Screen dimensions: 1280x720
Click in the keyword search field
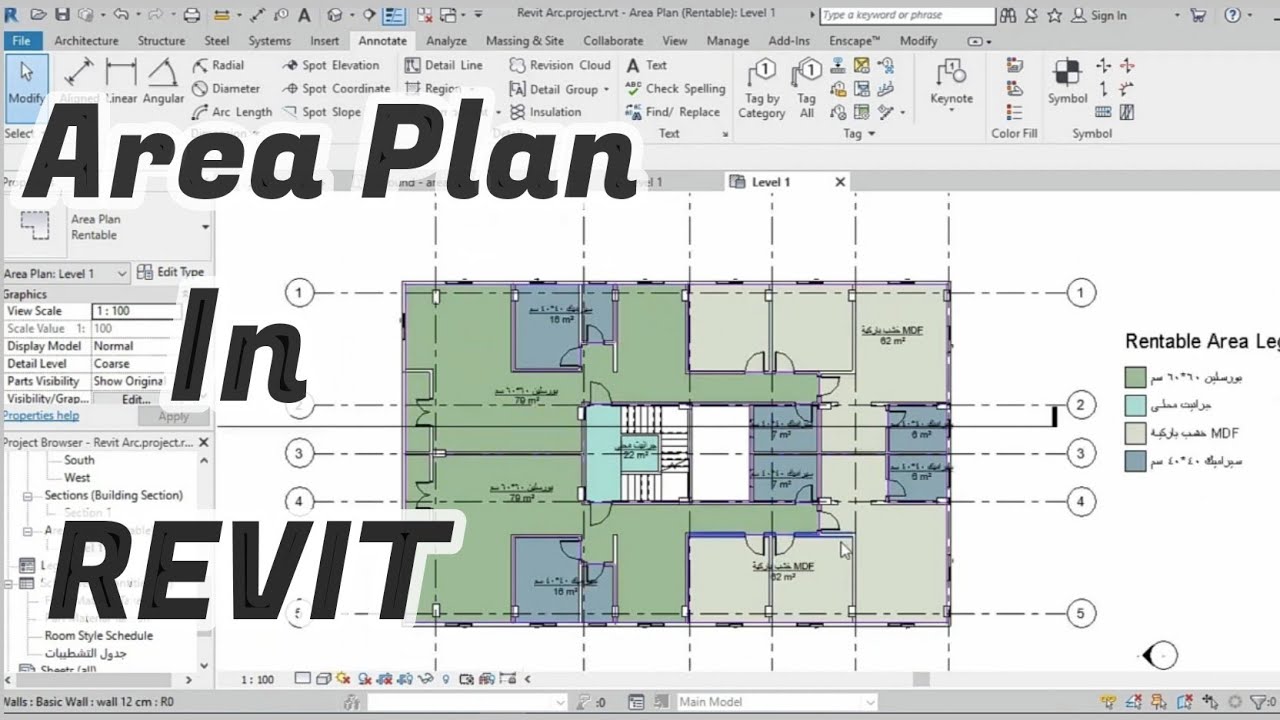click(x=907, y=15)
